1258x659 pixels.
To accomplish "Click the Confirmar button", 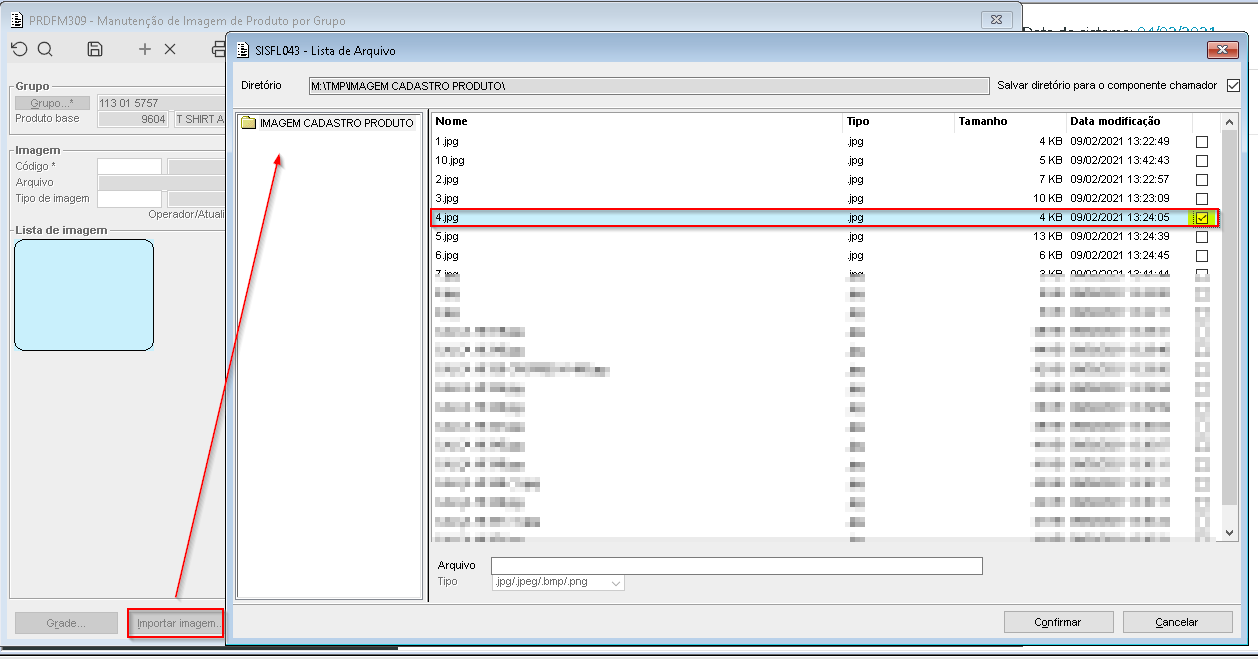I will click(x=1058, y=622).
